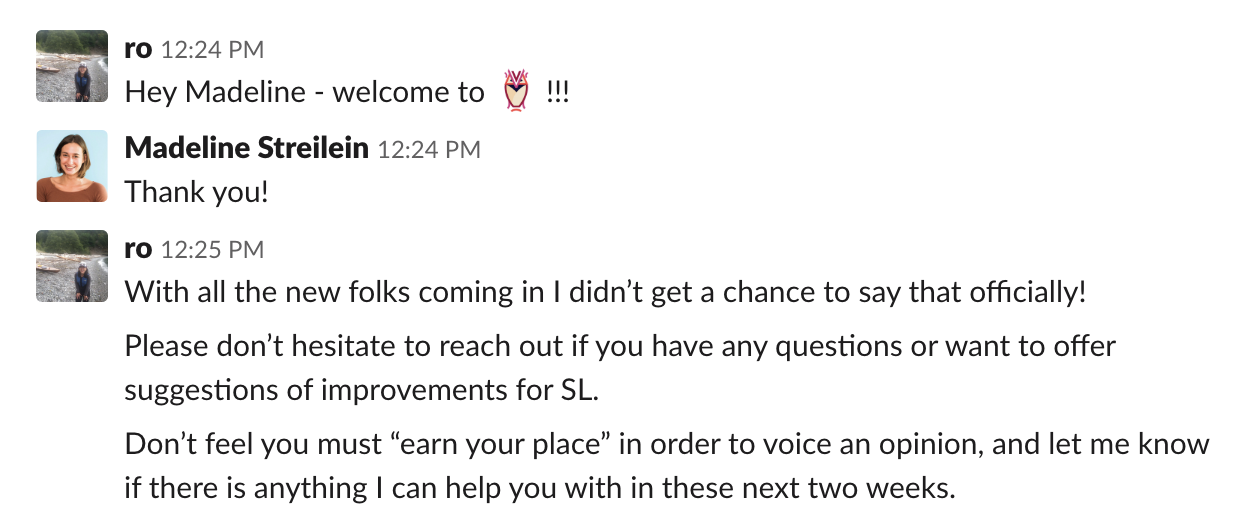This screenshot has height=526, width=1242.
Task: Click ro's avatar beside the 12:25 PM message
Action: pos(72,266)
